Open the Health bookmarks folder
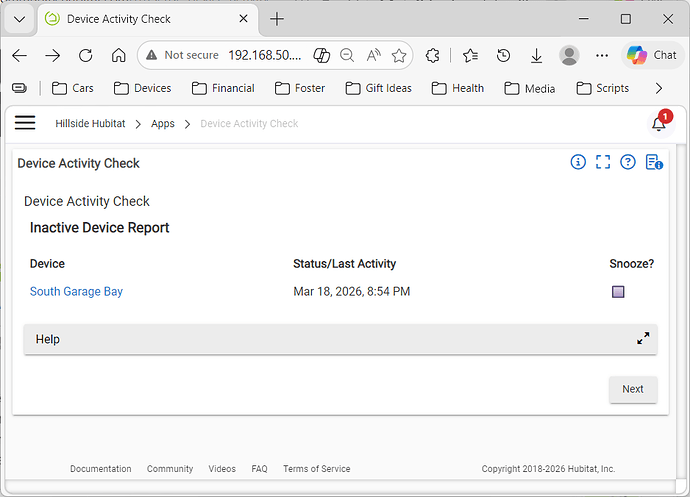The image size is (690, 497). (x=458, y=88)
